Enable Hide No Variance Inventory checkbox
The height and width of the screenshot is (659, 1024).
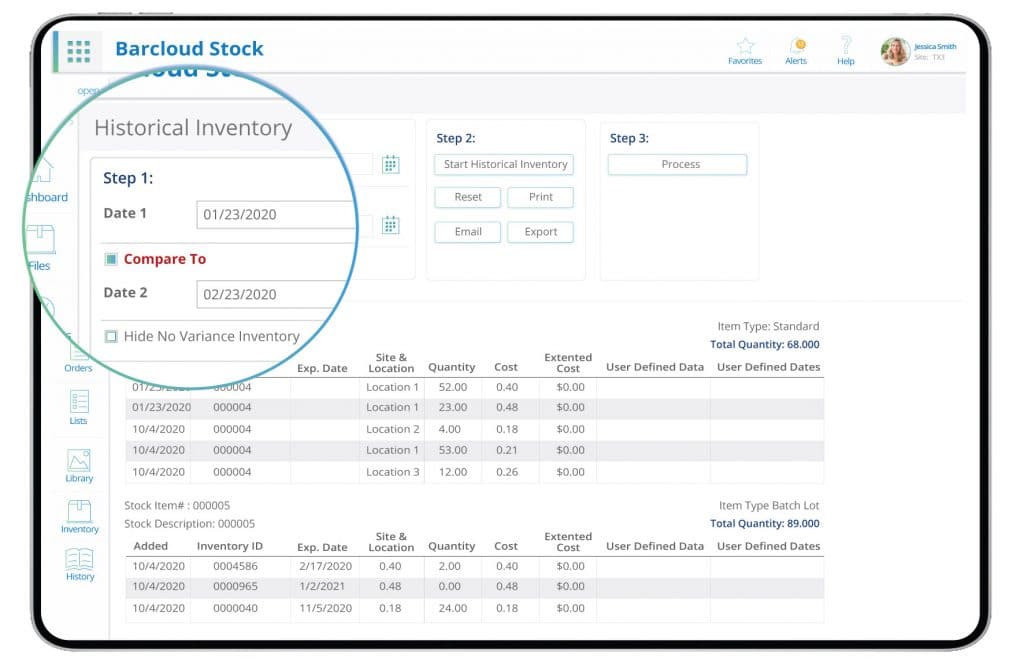(111, 336)
